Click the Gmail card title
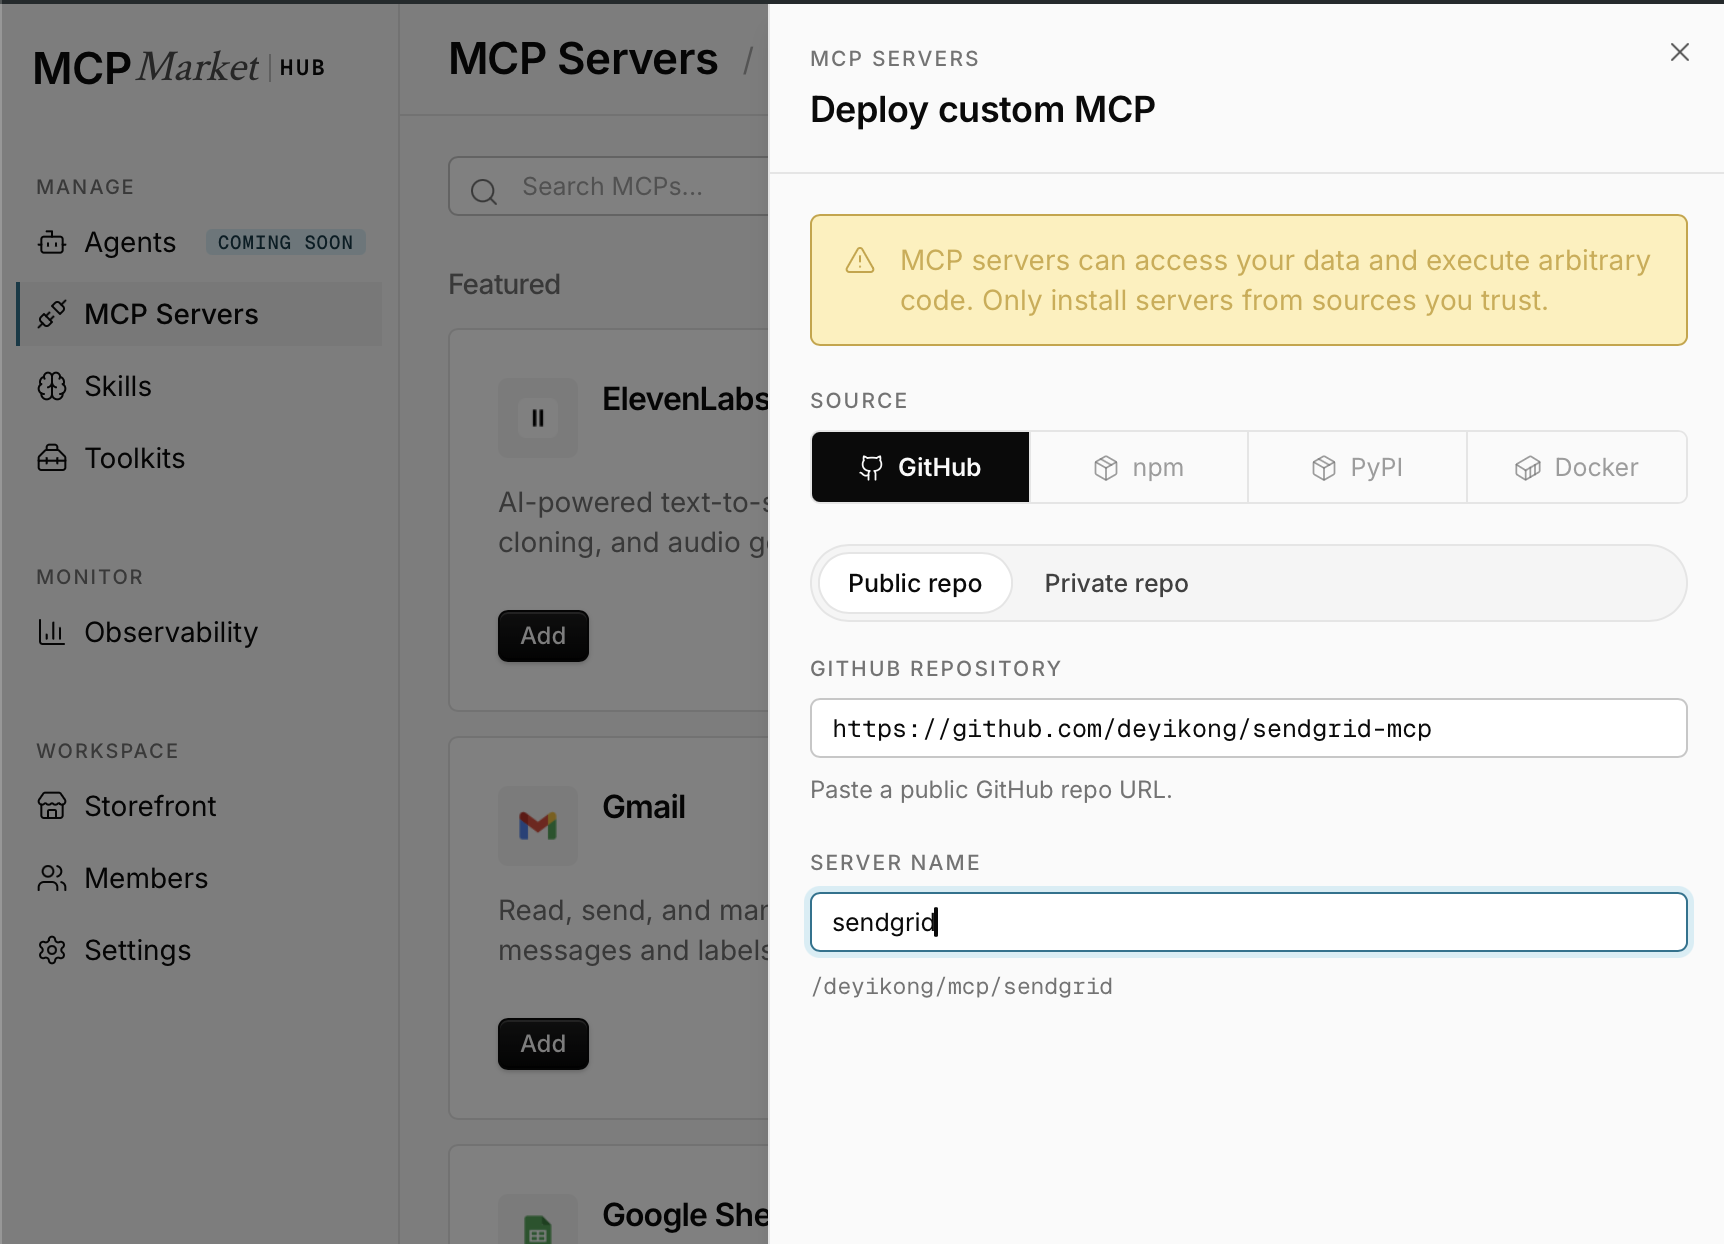 pos(644,807)
